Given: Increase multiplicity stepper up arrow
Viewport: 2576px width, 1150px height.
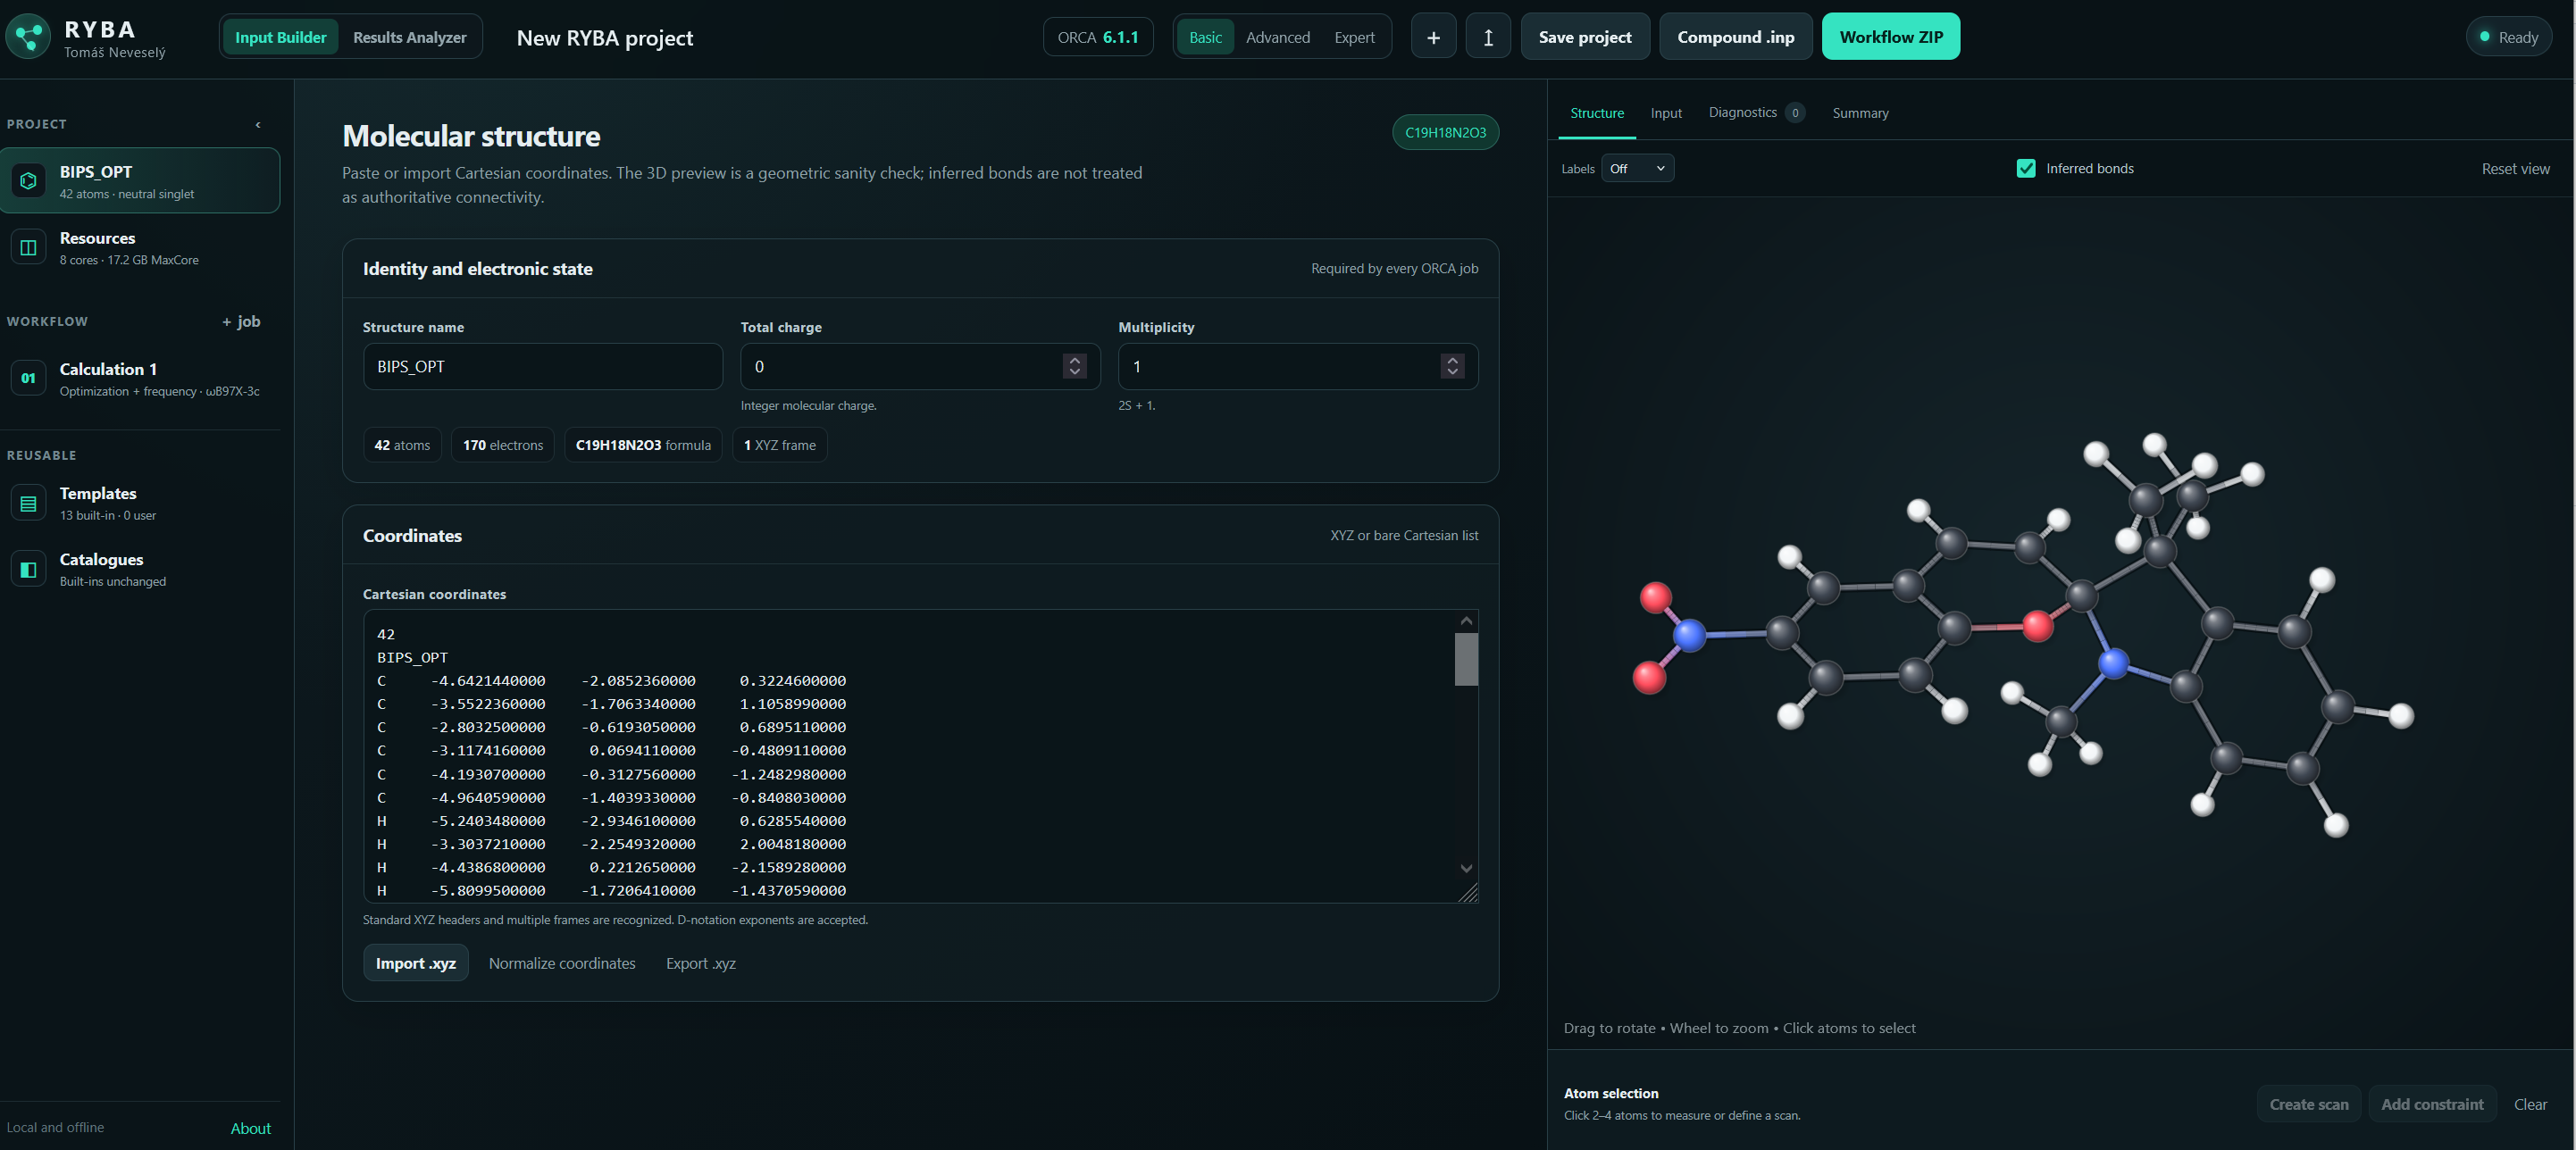Looking at the screenshot, I should 1452,360.
